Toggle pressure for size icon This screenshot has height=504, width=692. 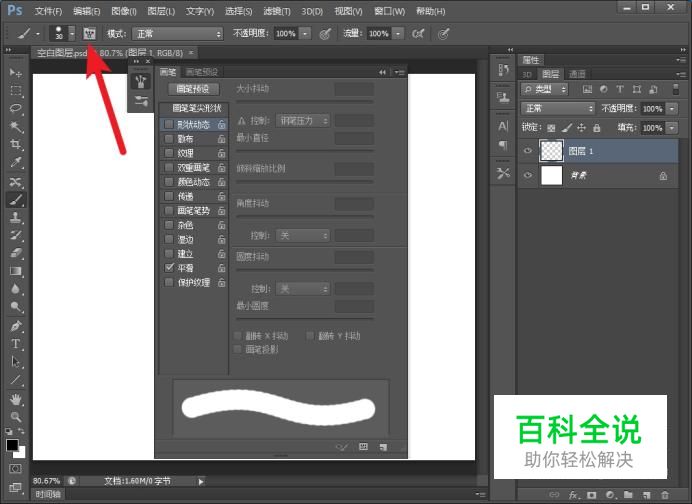443,34
